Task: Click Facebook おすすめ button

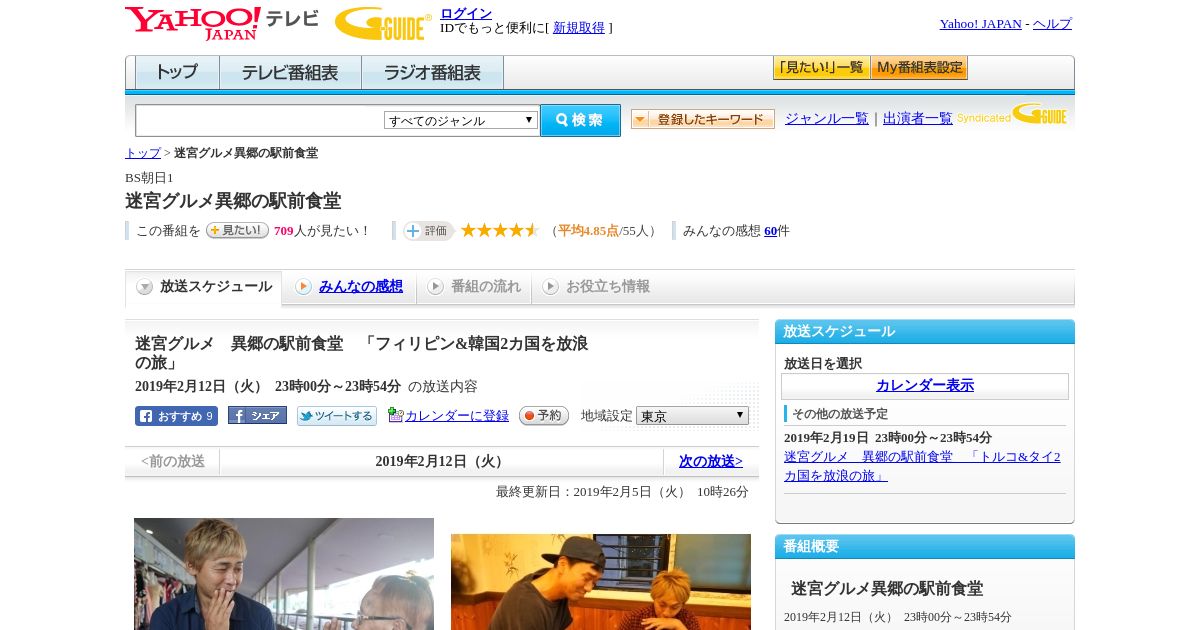Action: point(176,416)
